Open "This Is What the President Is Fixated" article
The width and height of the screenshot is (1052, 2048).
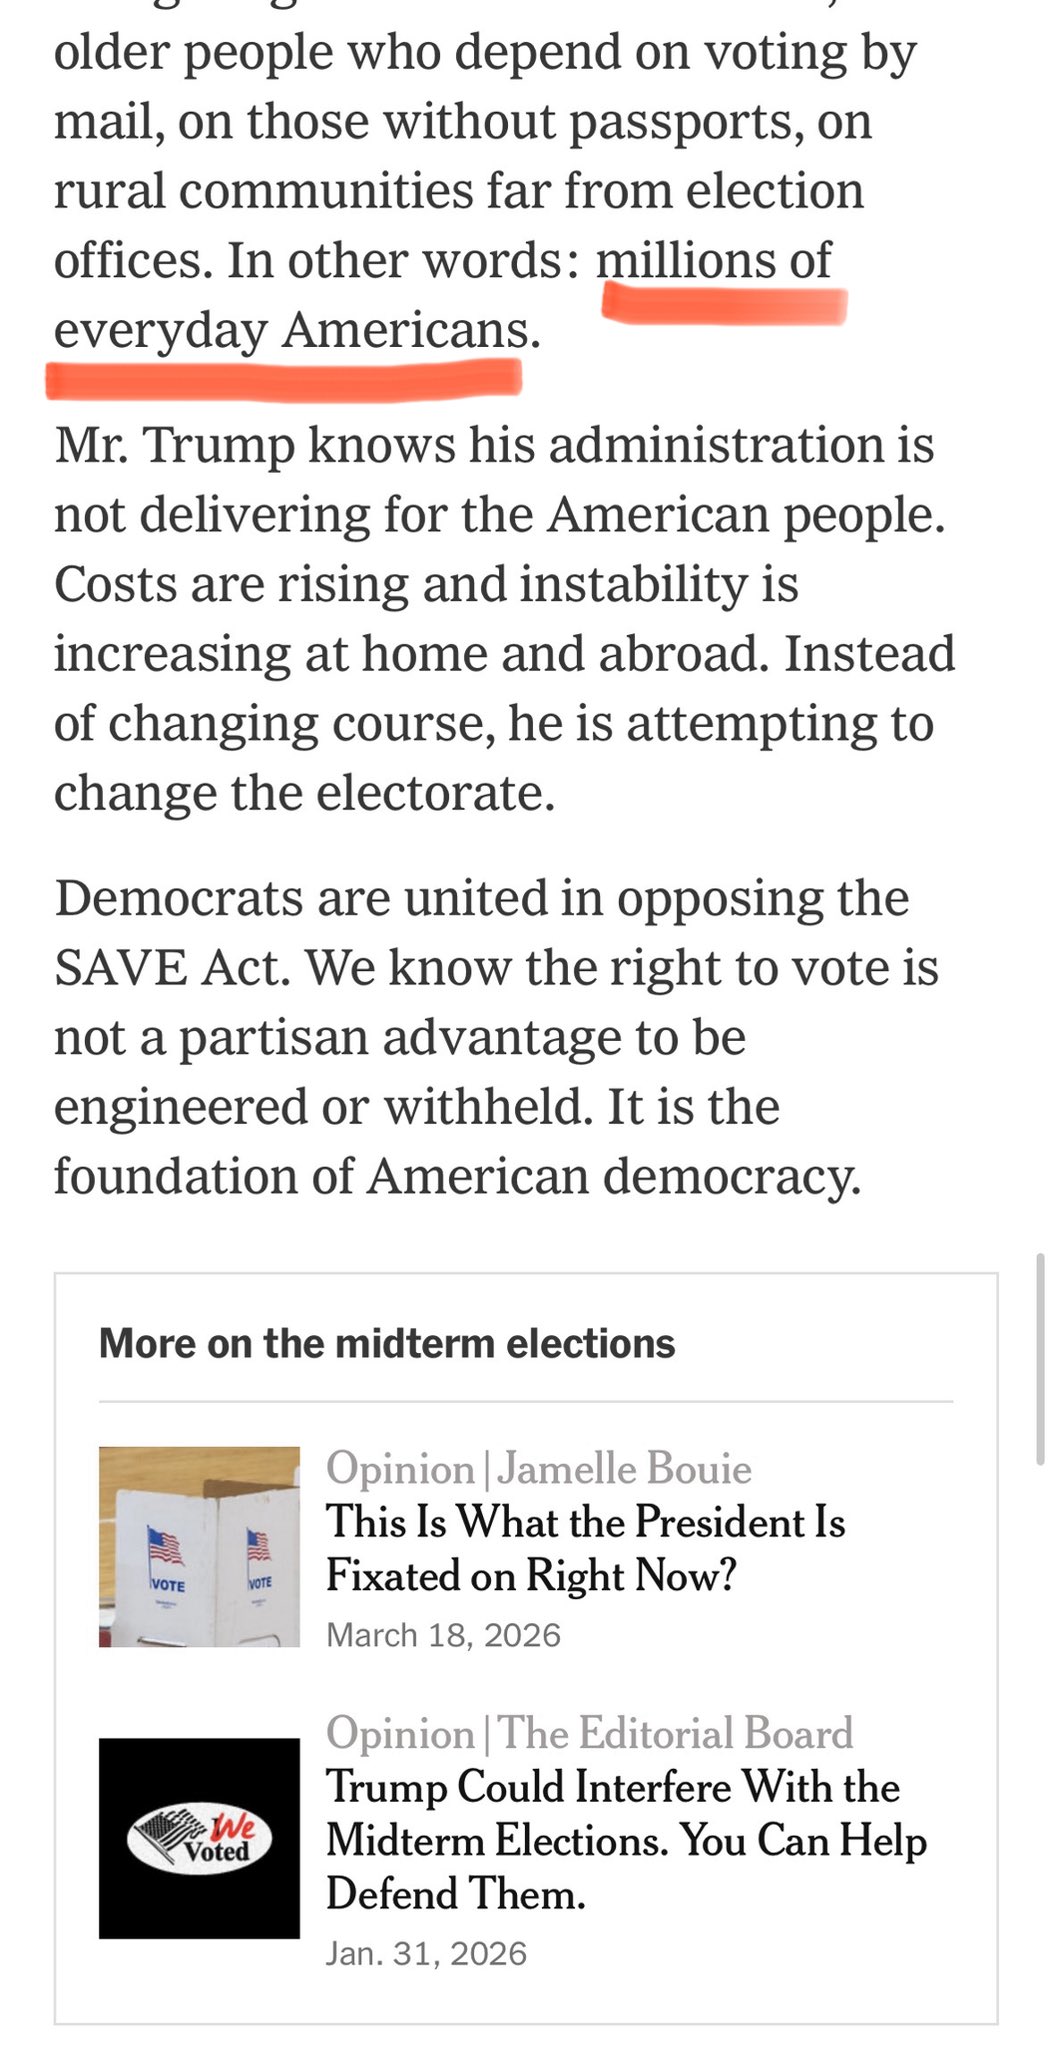pos(585,1548)
